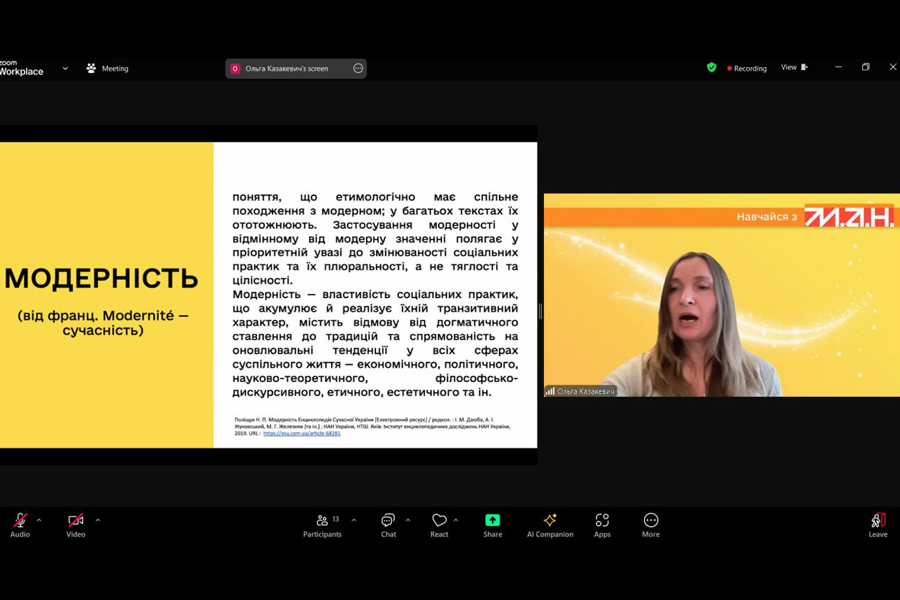Expand the arrow beside Participants
This screenshot has height=600, width=900.
(x=354, y=520)
